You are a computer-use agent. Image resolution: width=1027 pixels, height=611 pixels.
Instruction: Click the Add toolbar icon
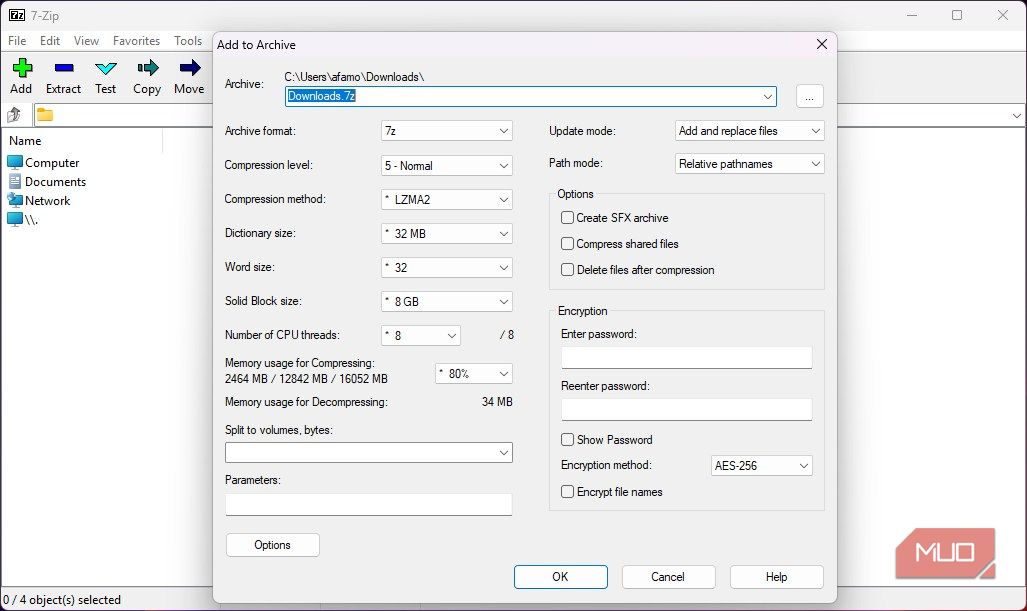[21, 77]
